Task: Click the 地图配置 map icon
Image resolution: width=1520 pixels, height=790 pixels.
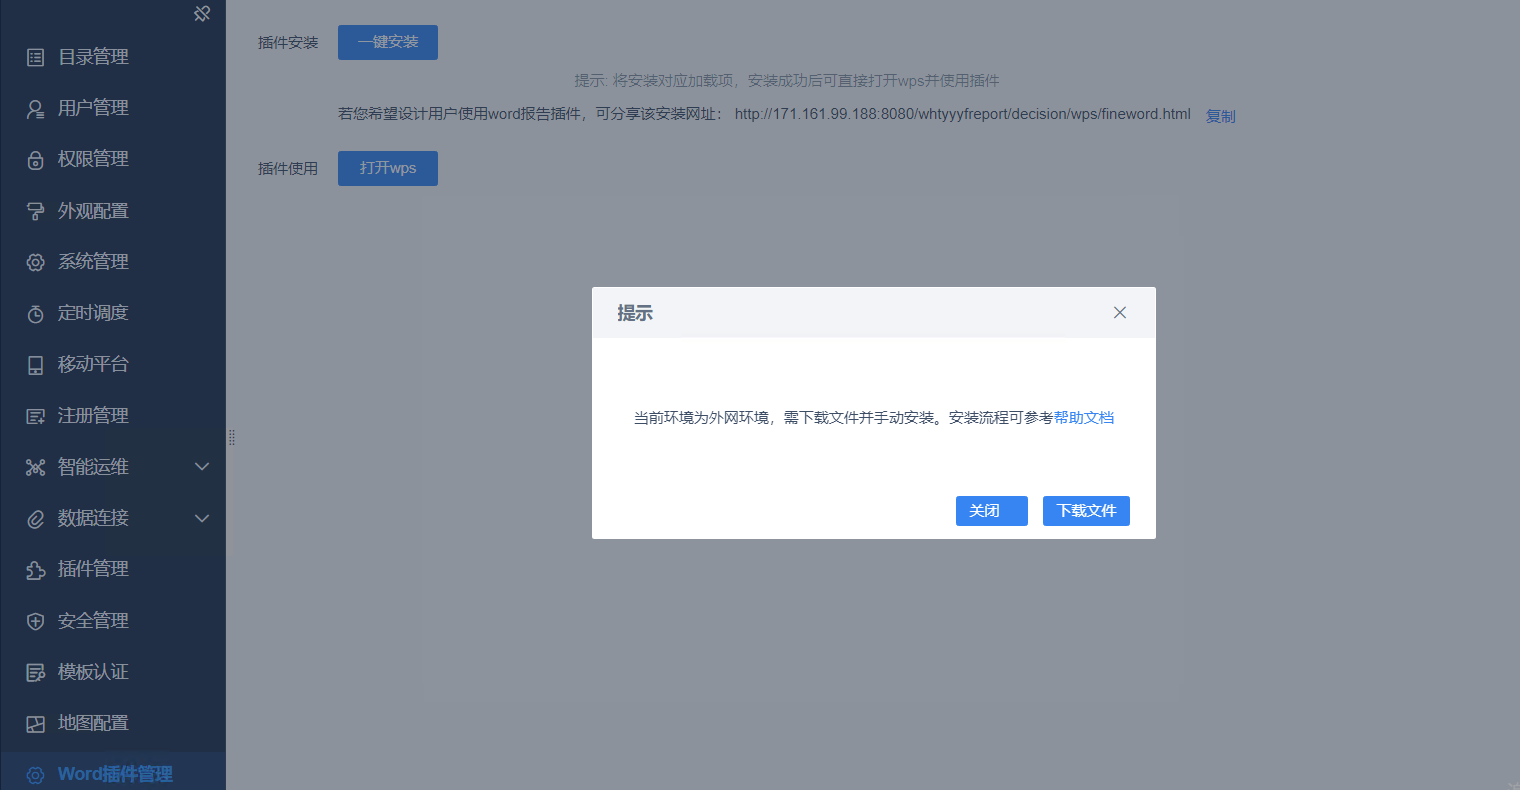Action: [x=35, y=724]
